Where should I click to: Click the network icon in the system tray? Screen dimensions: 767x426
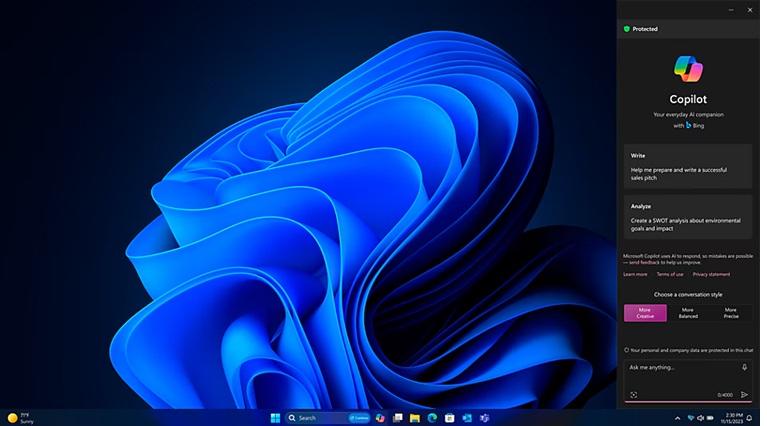click(x=691, y=418)
